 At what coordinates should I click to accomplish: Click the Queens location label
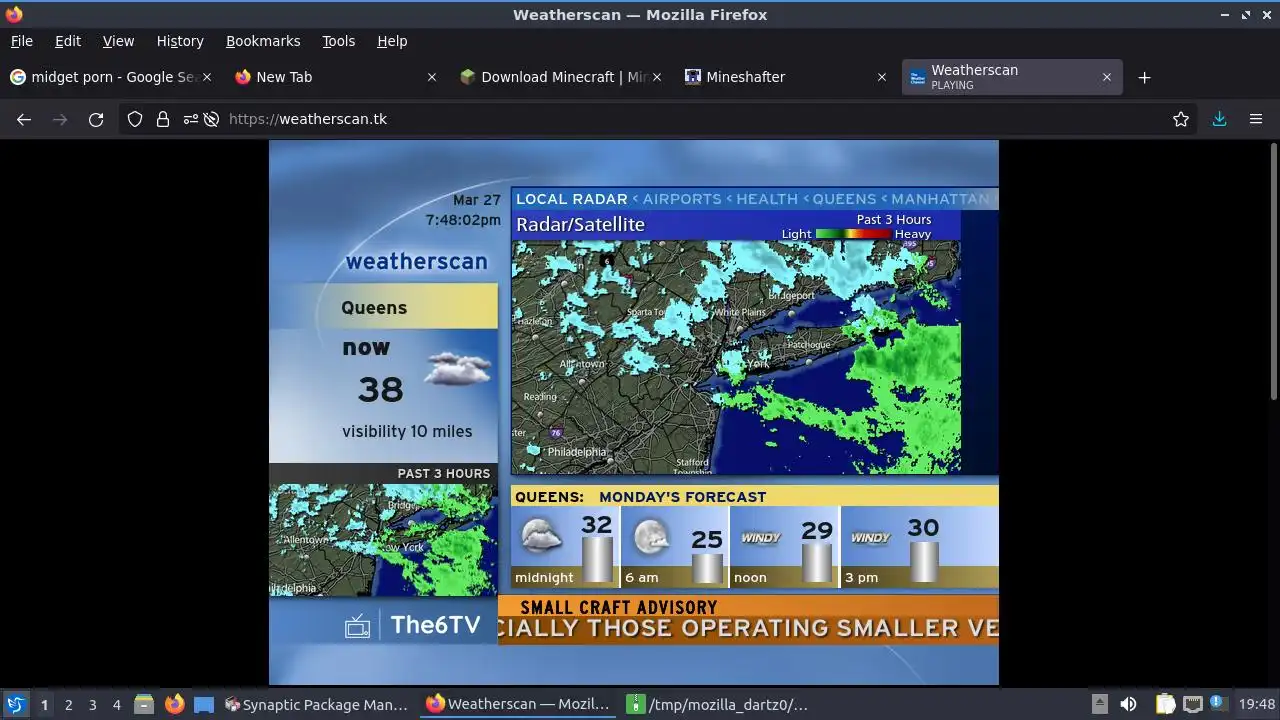click(374, 307)
